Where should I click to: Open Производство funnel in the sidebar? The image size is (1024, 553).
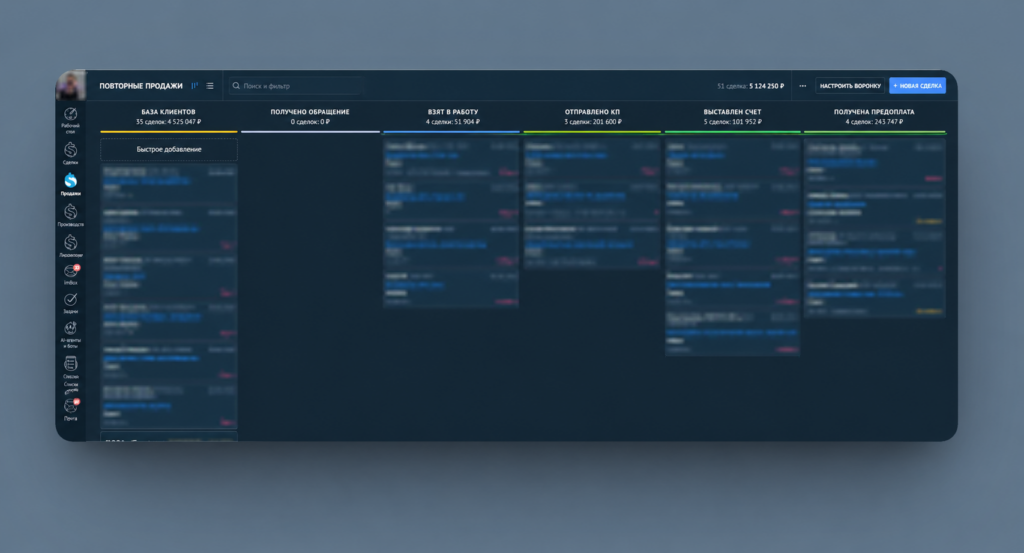[x=71, y=215]
